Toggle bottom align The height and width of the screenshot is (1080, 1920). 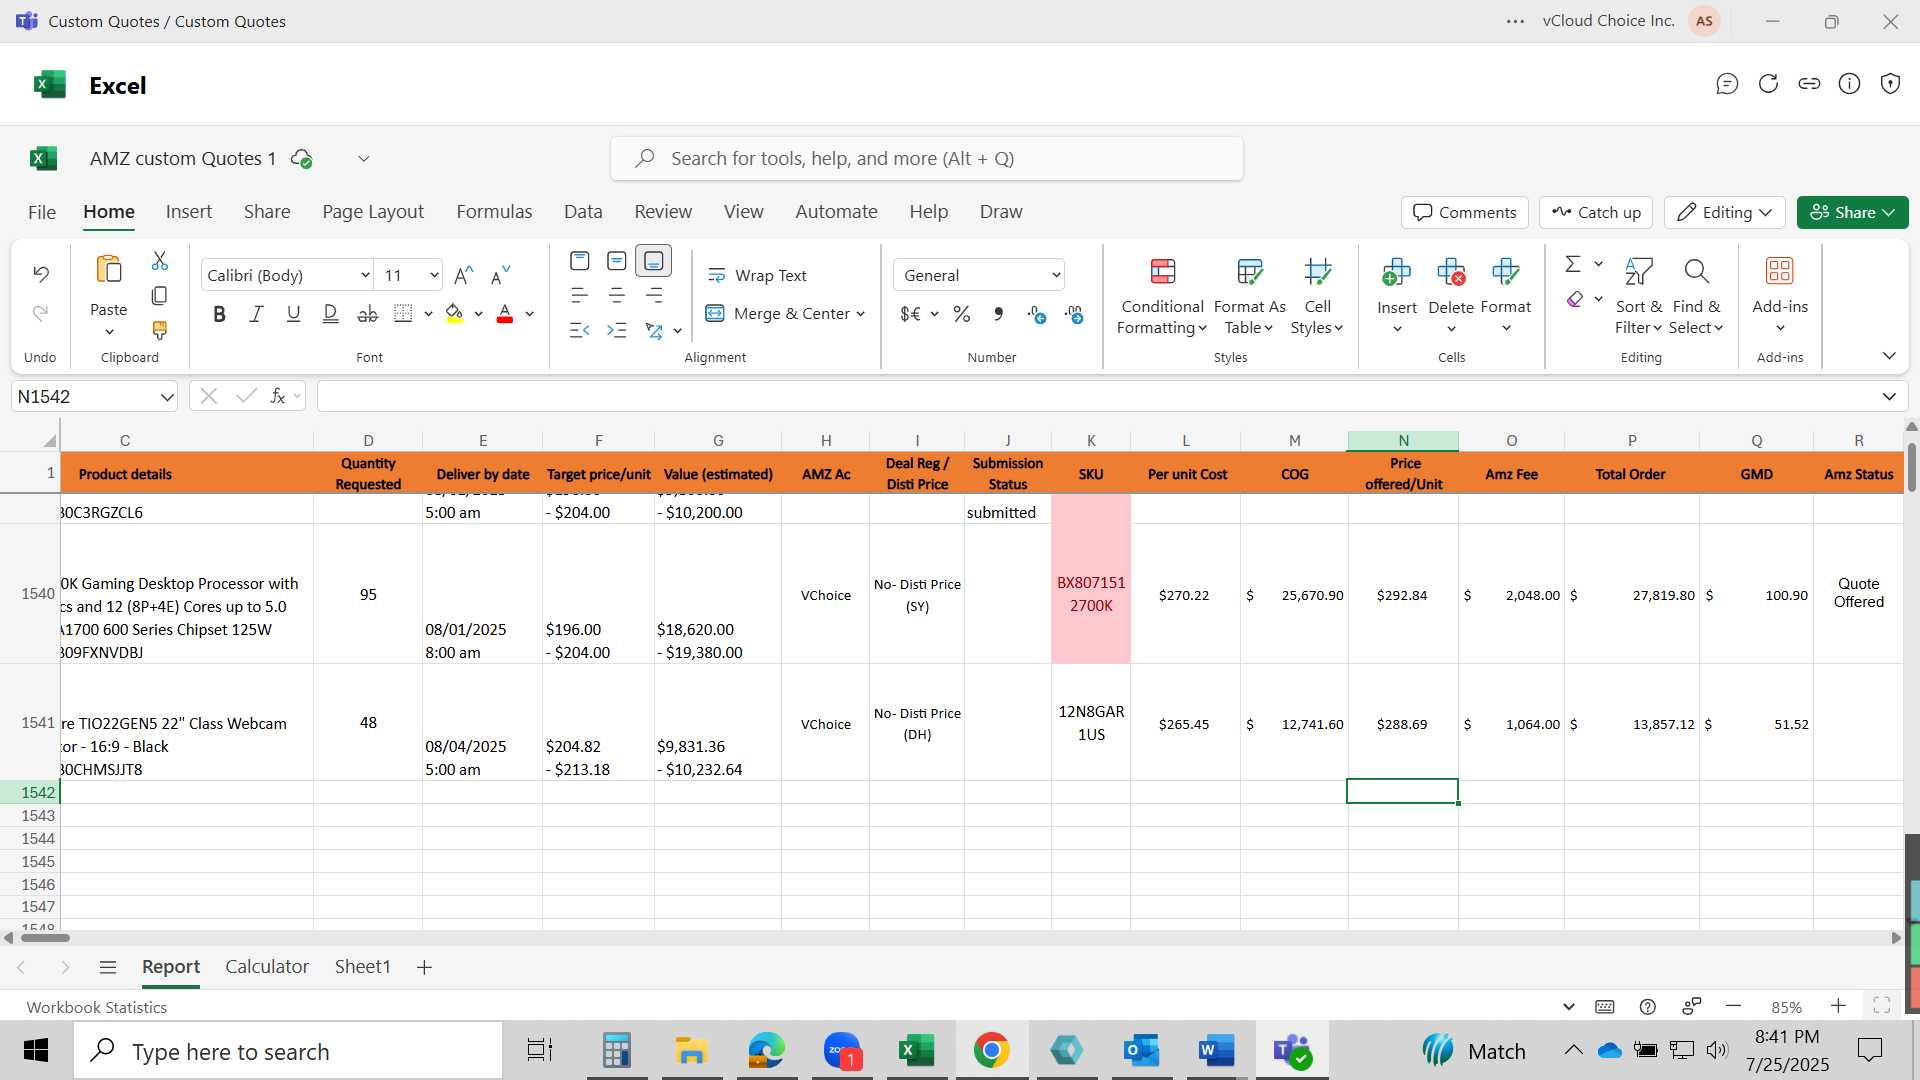(x=654, y=261)
